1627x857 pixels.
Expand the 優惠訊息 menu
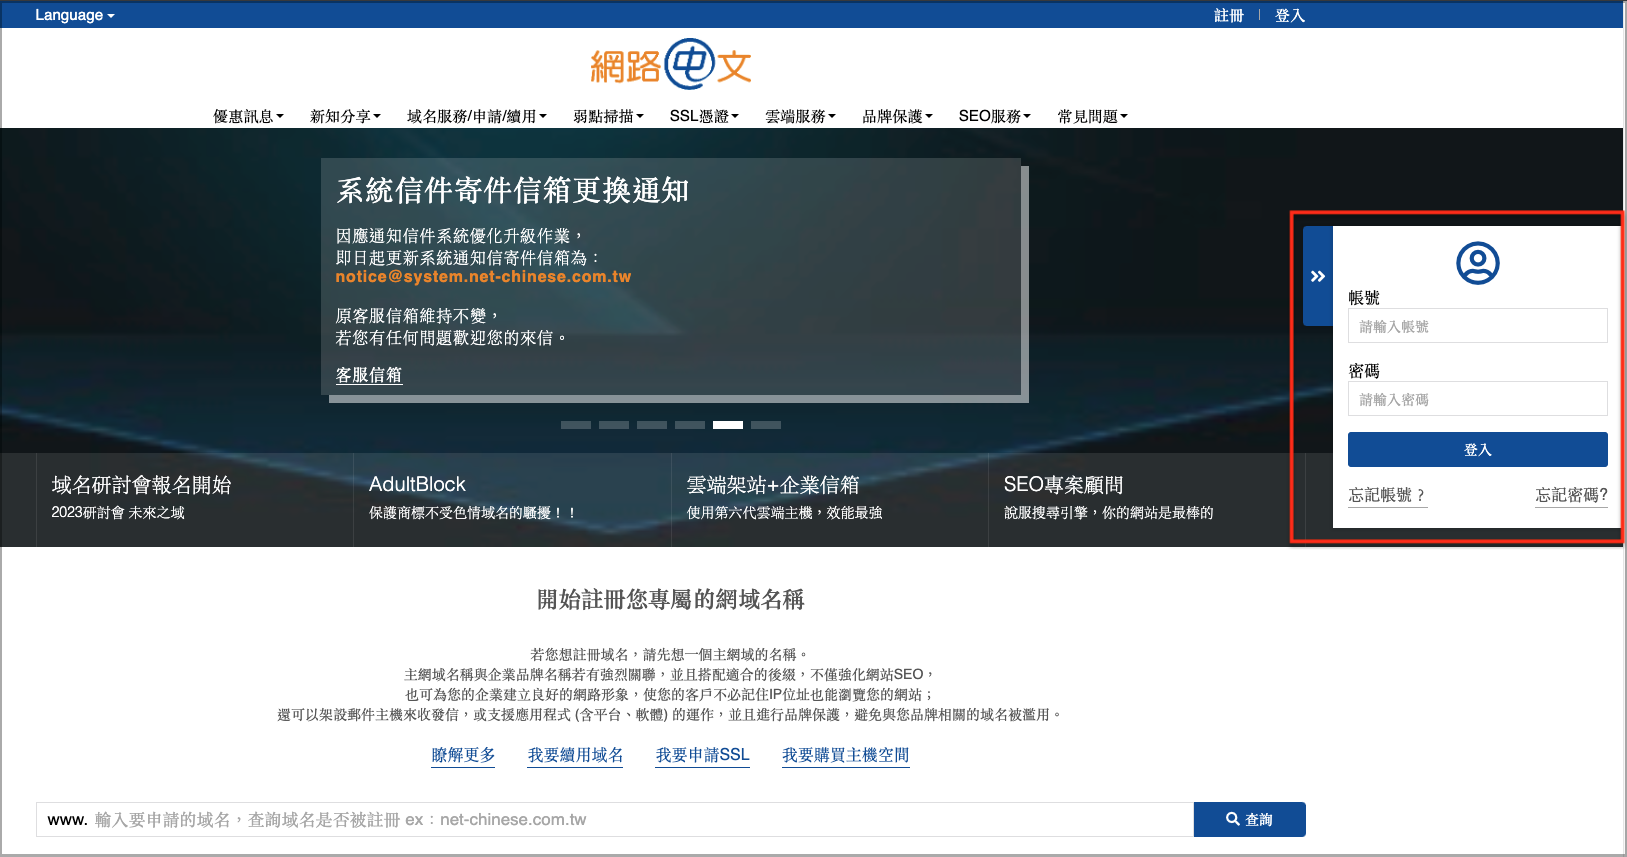[248, 116]
